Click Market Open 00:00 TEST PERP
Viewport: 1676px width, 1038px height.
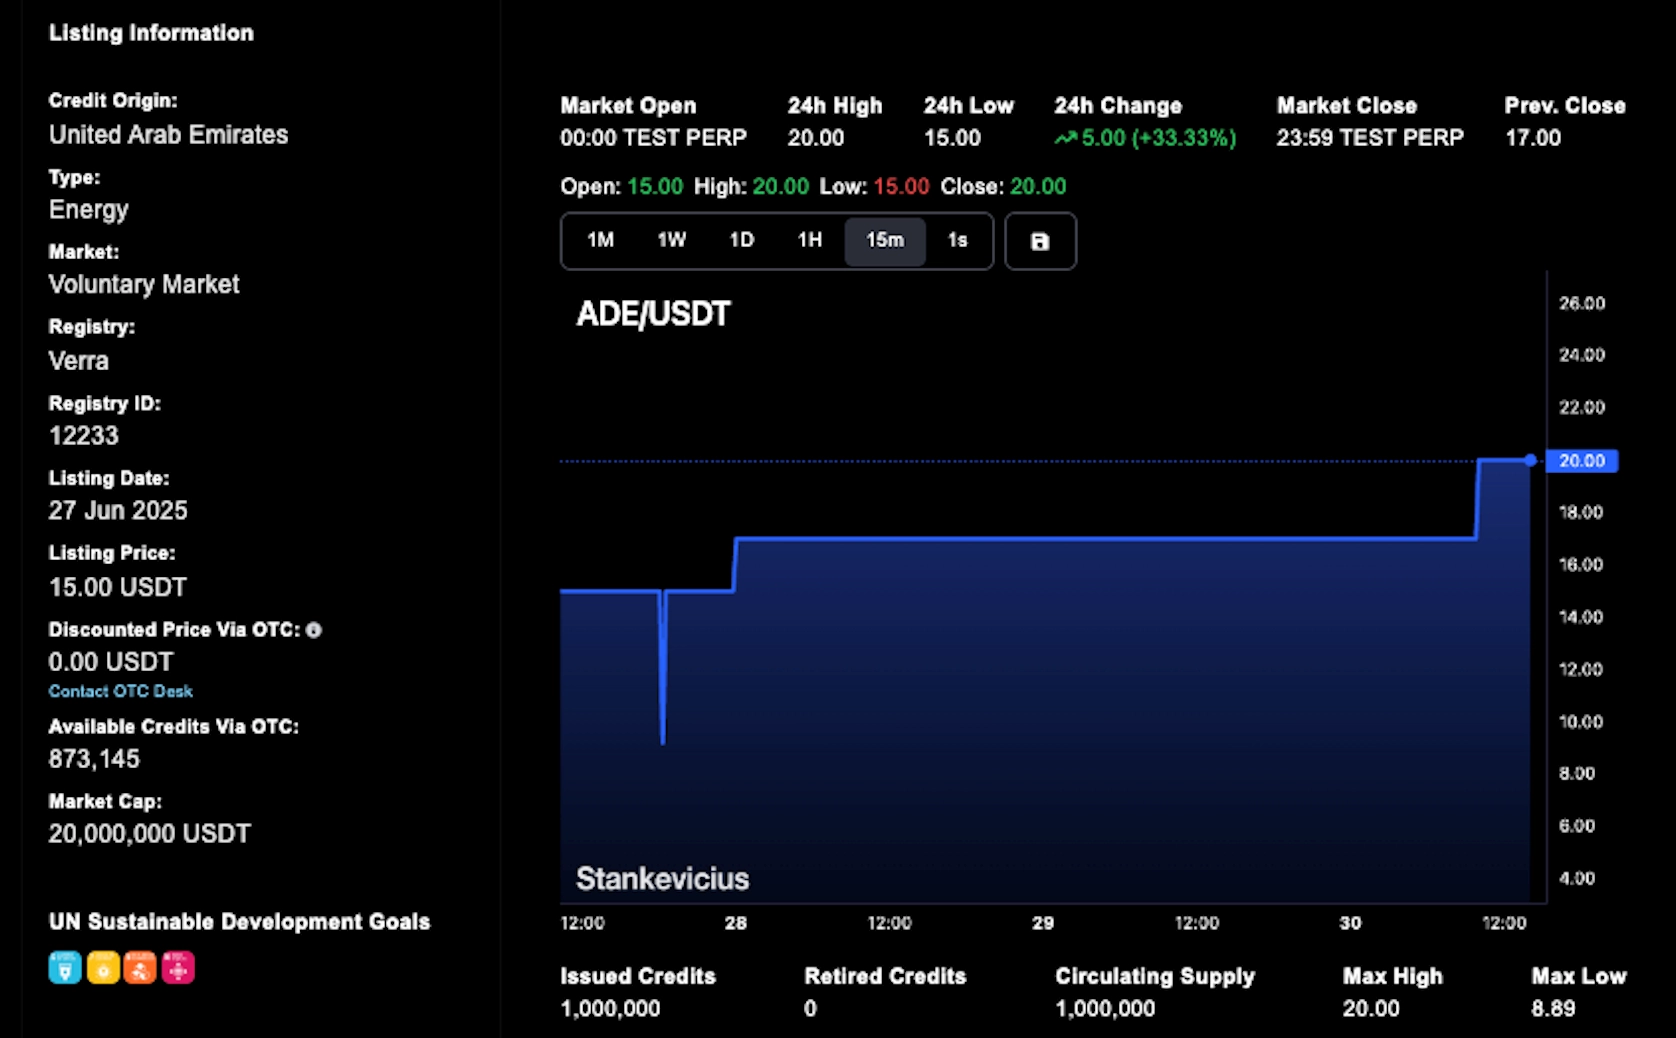click(653, 138)
